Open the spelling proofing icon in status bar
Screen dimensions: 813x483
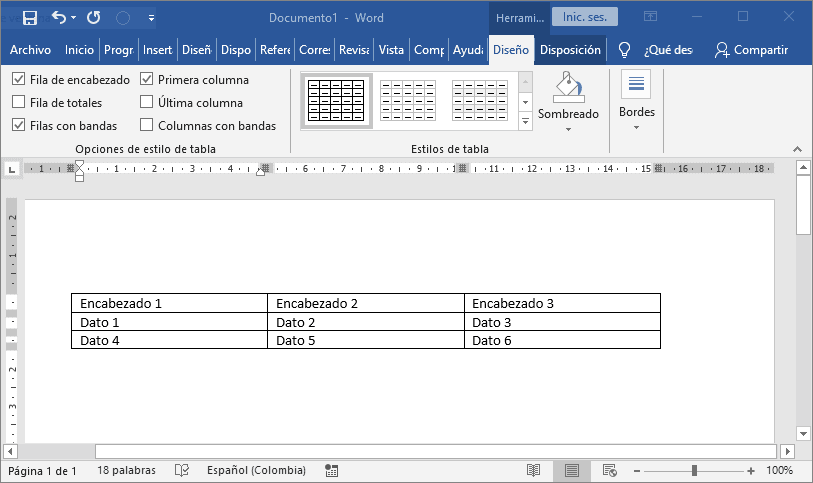tap(182, 470)
